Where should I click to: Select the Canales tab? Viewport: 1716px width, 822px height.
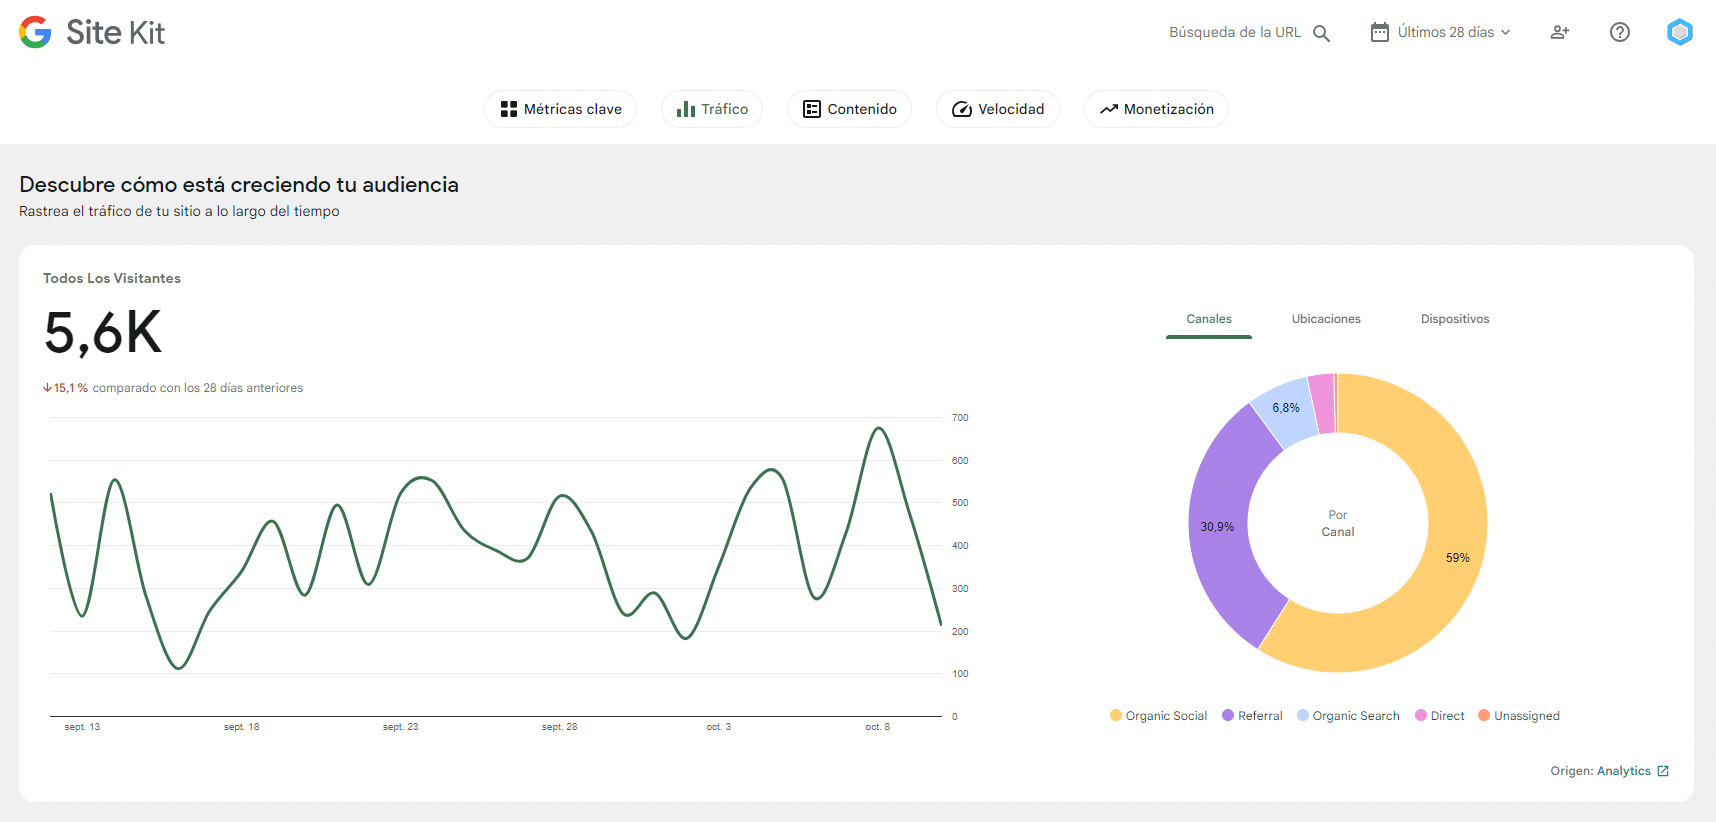click(1208, 319)
